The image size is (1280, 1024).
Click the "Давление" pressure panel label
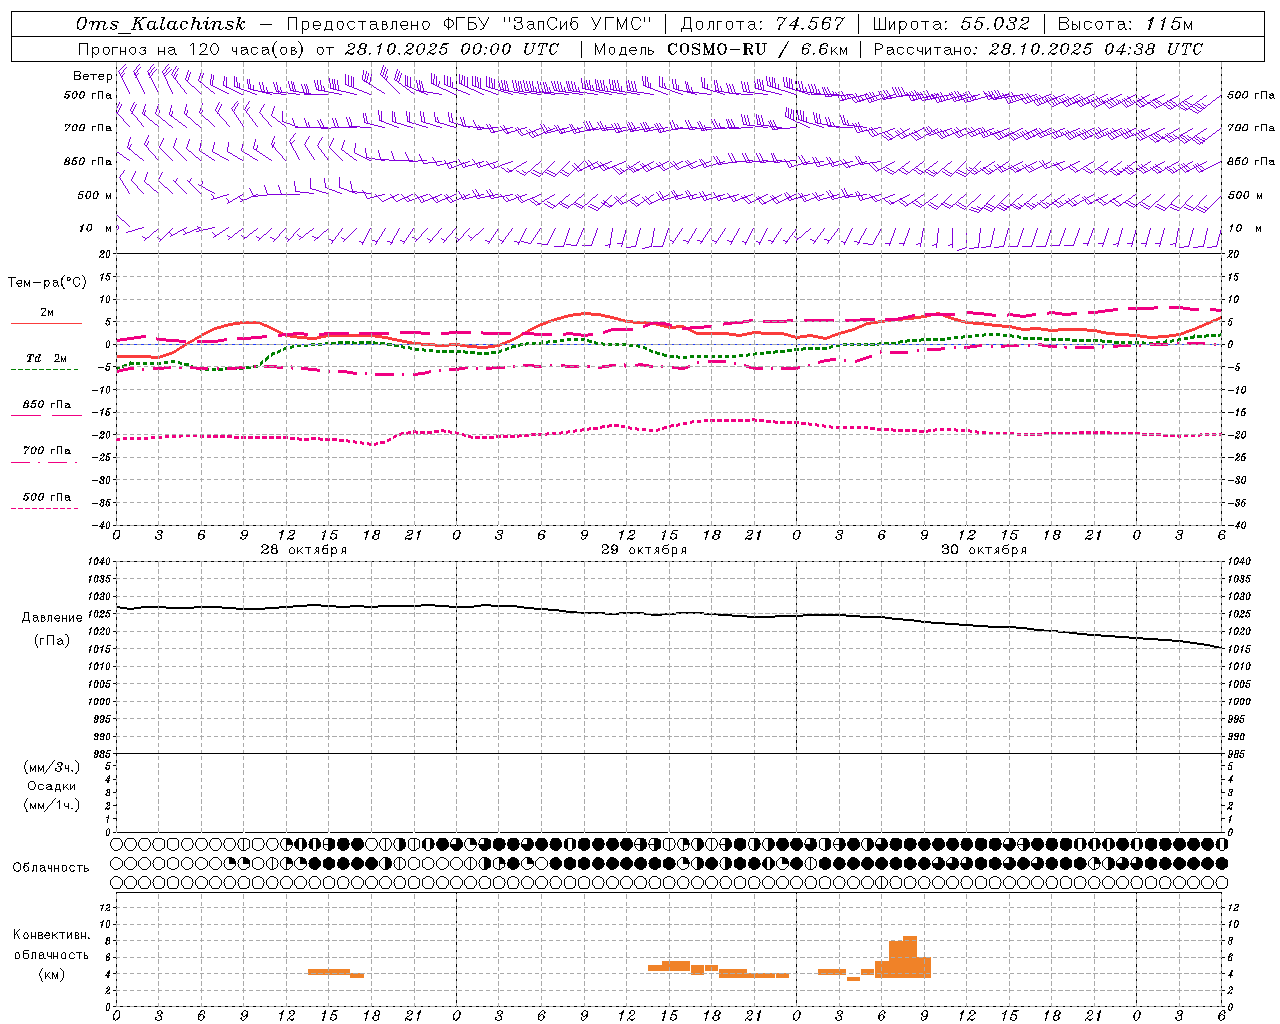click(52, 618)
